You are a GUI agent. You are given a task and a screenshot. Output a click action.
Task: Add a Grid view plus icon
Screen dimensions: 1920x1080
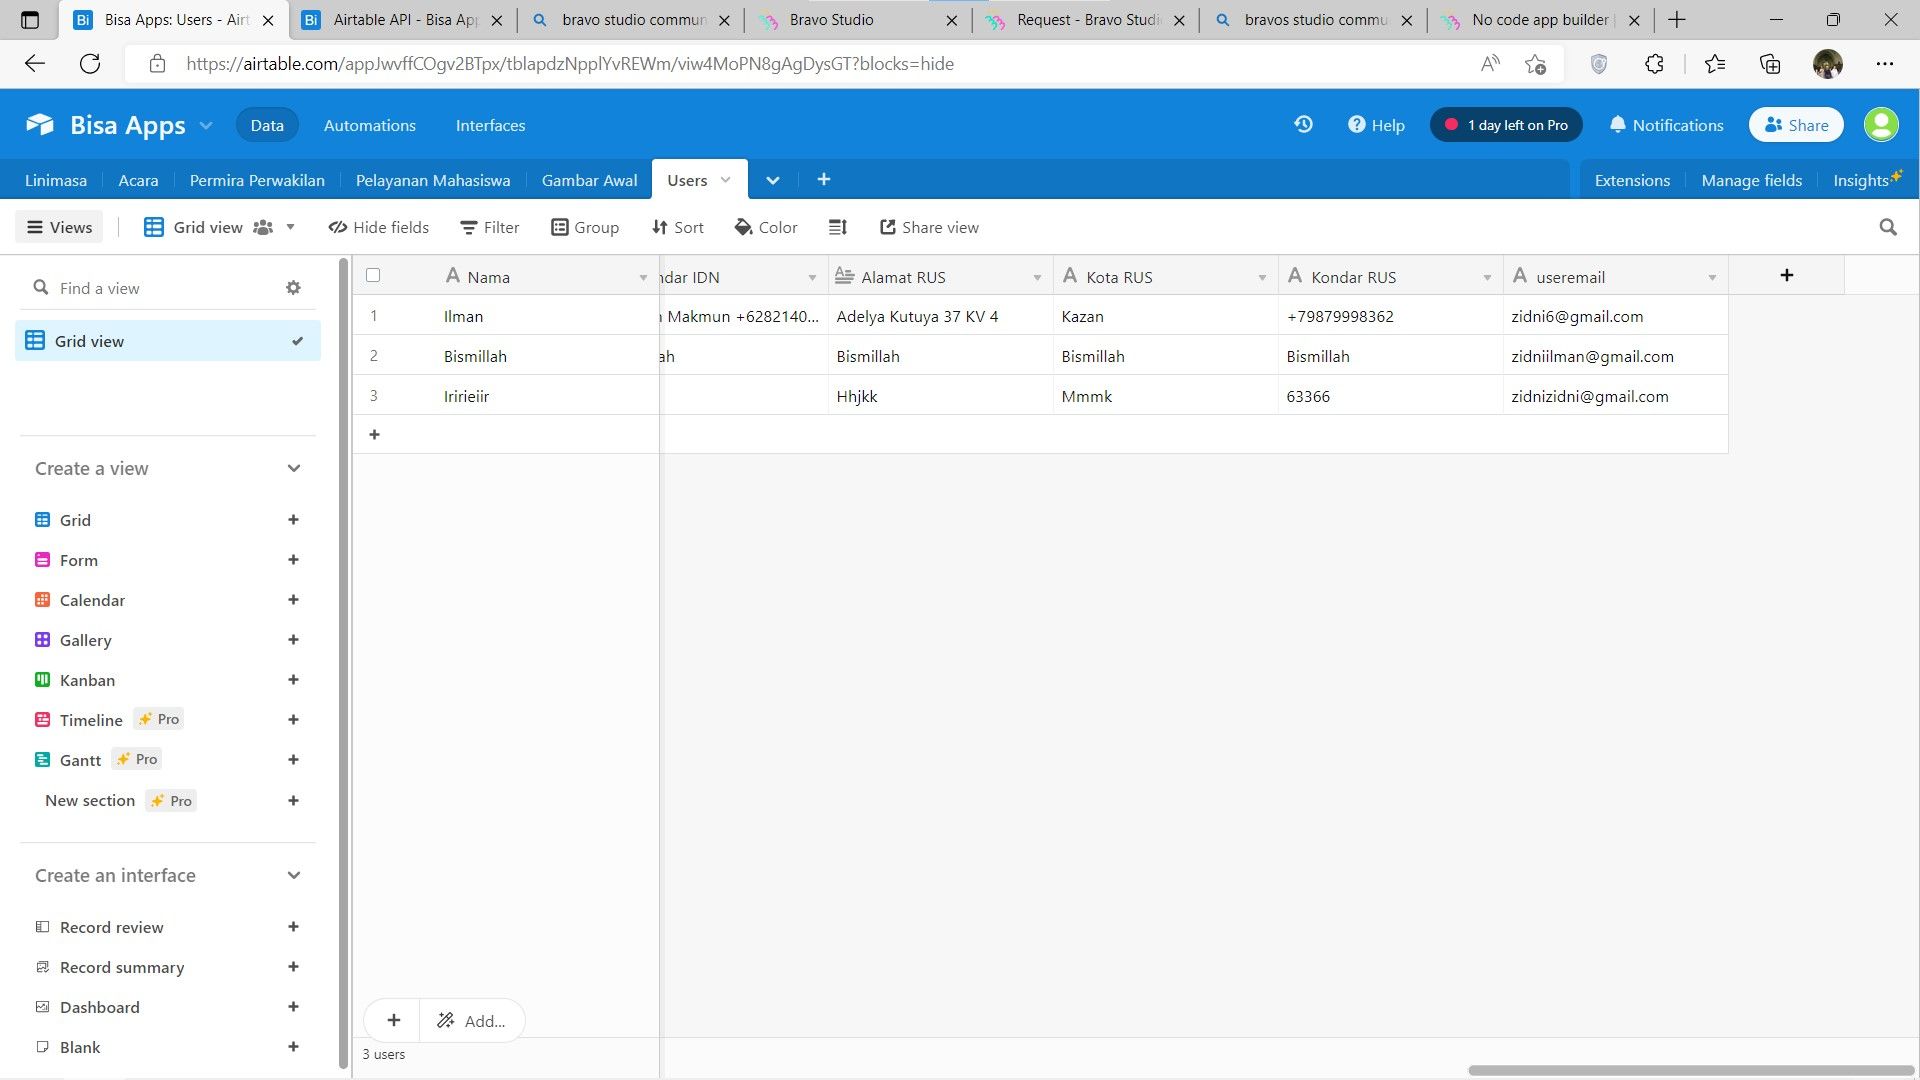[293, 520]
